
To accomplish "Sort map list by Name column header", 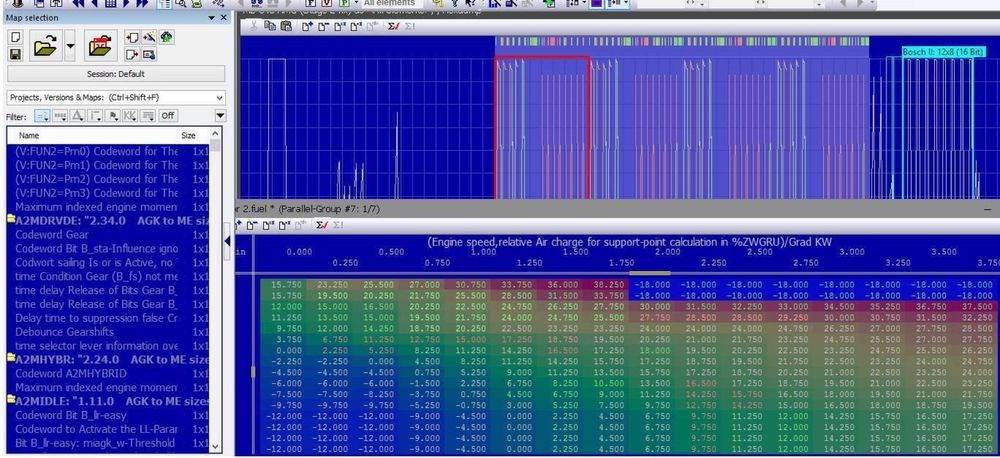I will click(x=29, y=135).
